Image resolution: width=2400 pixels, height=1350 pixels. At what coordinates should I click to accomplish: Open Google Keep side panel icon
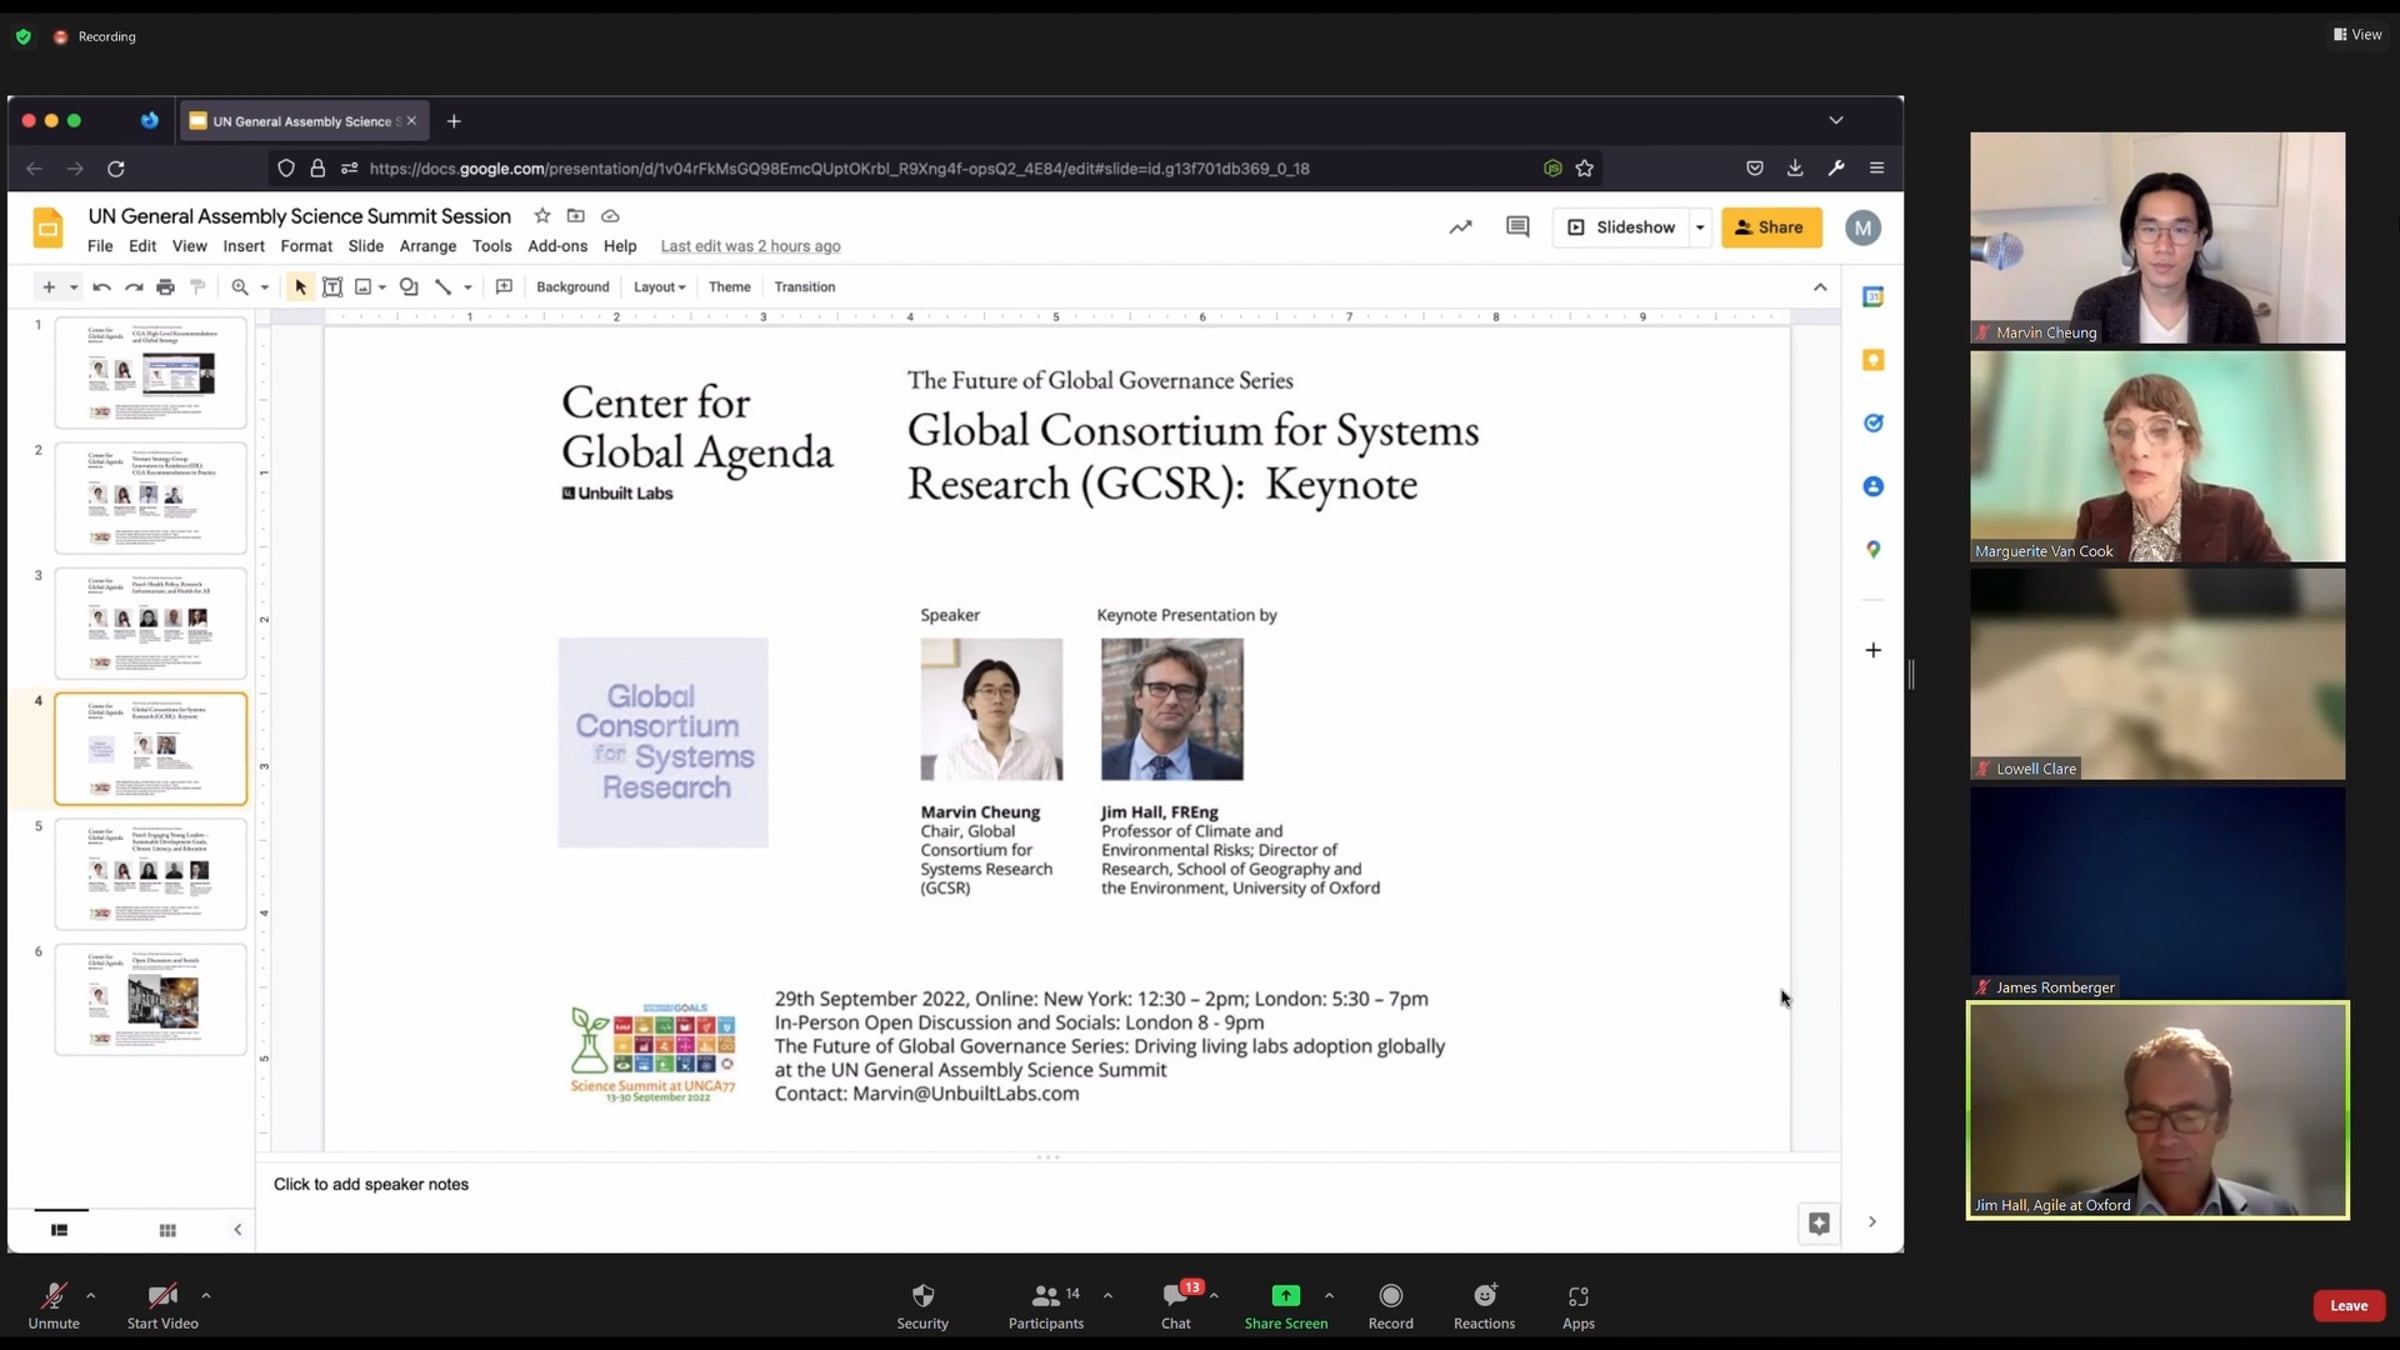pyautogui.click(x=1873, y=360)
